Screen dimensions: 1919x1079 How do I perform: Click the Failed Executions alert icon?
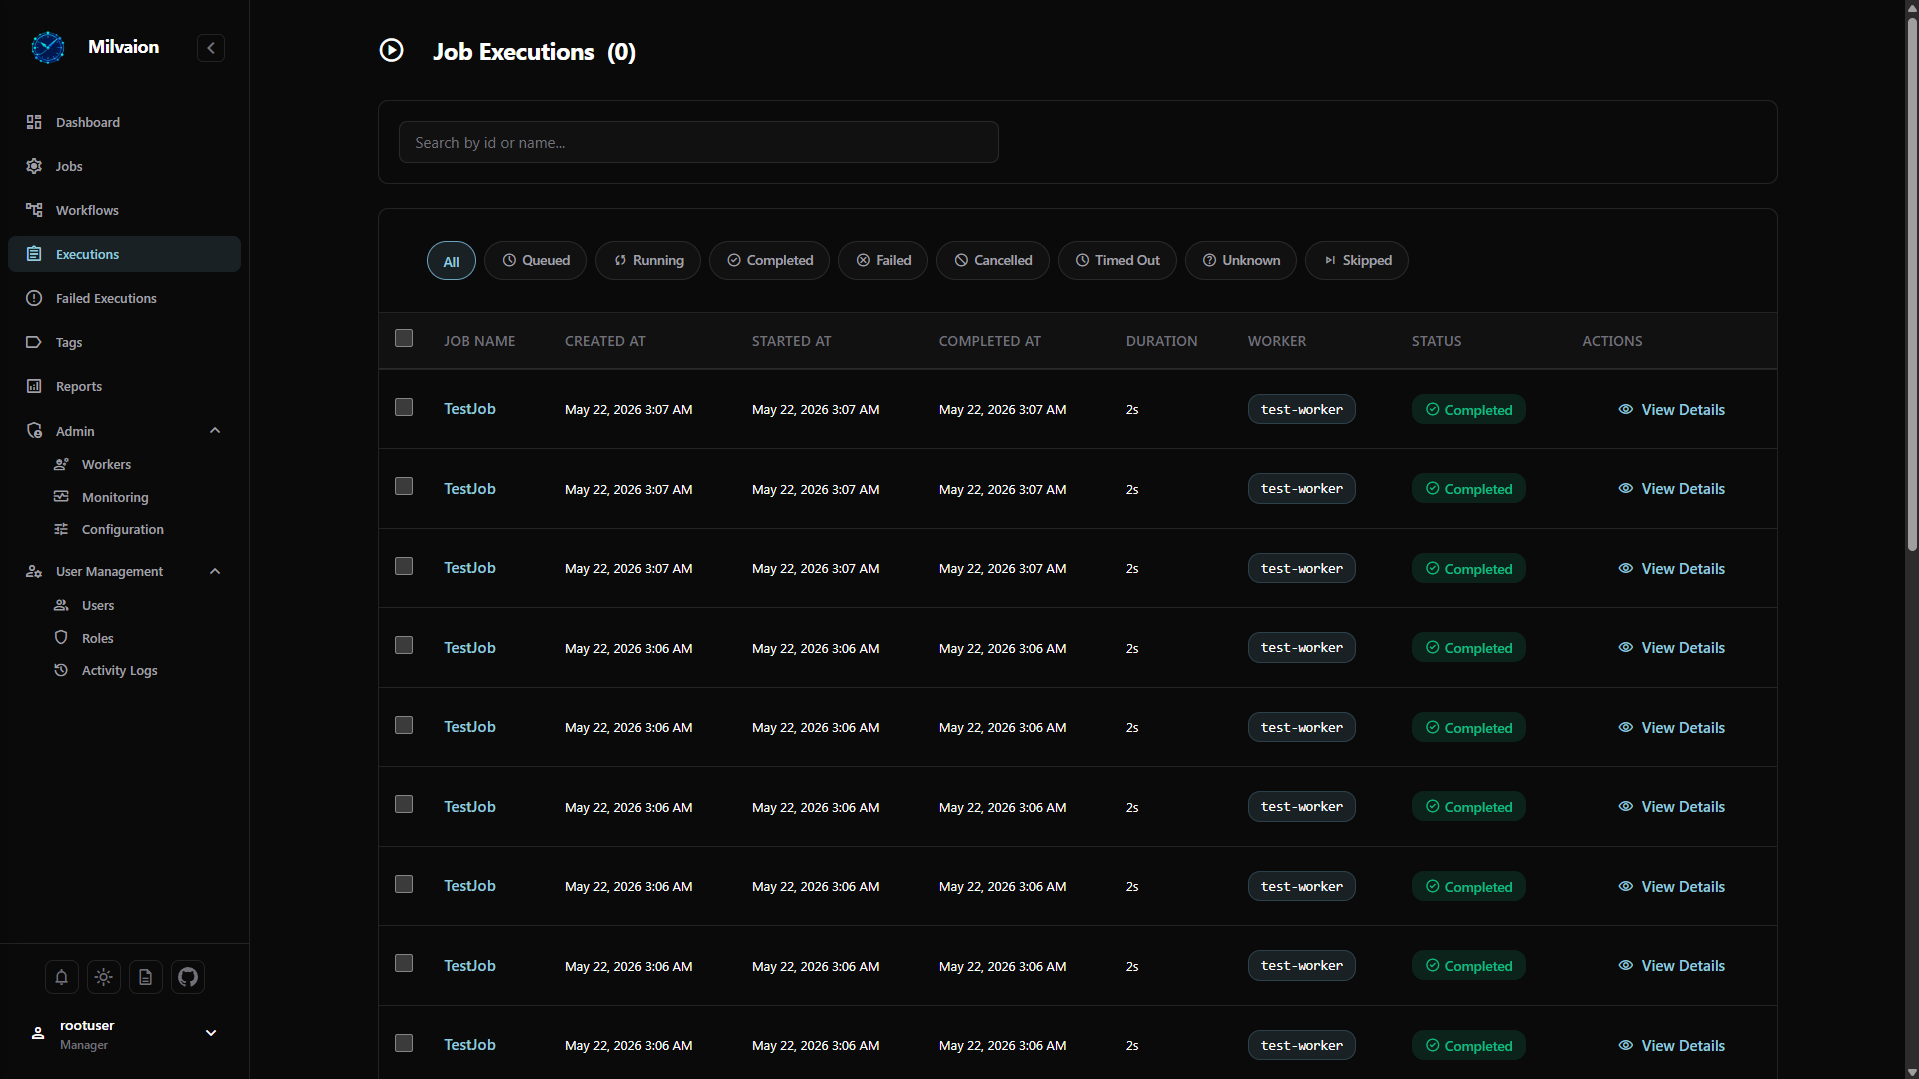(34, 298)
